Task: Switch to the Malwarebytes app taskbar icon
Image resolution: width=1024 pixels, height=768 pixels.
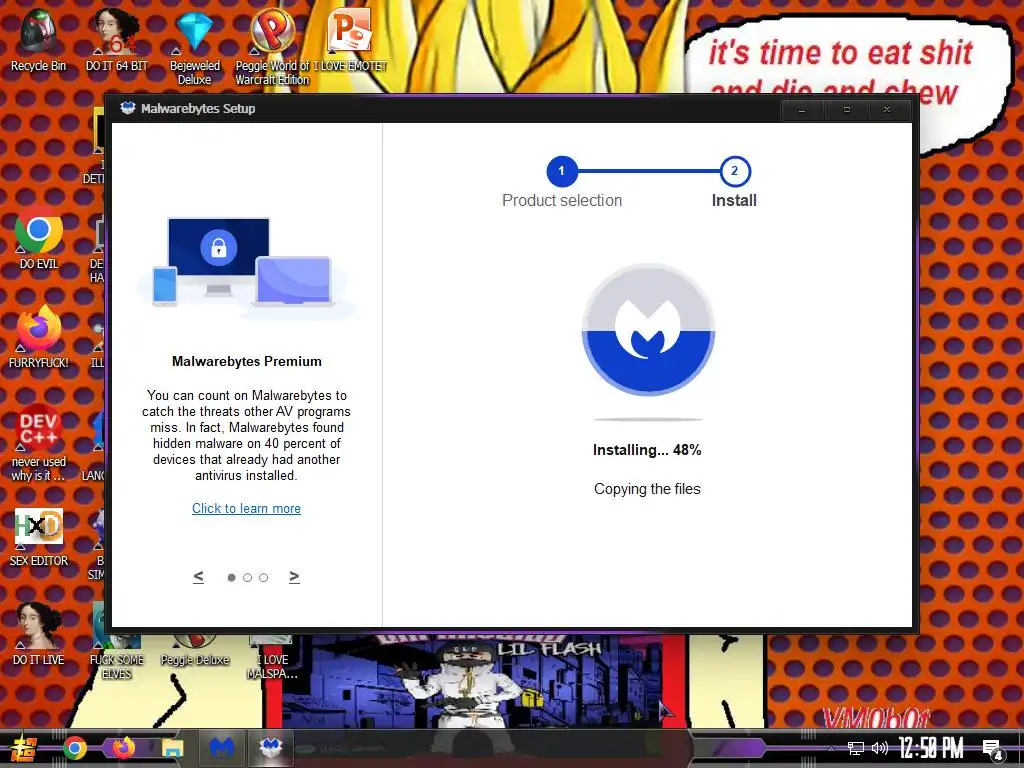Action: pyautogui.click(x=222, y=748)
